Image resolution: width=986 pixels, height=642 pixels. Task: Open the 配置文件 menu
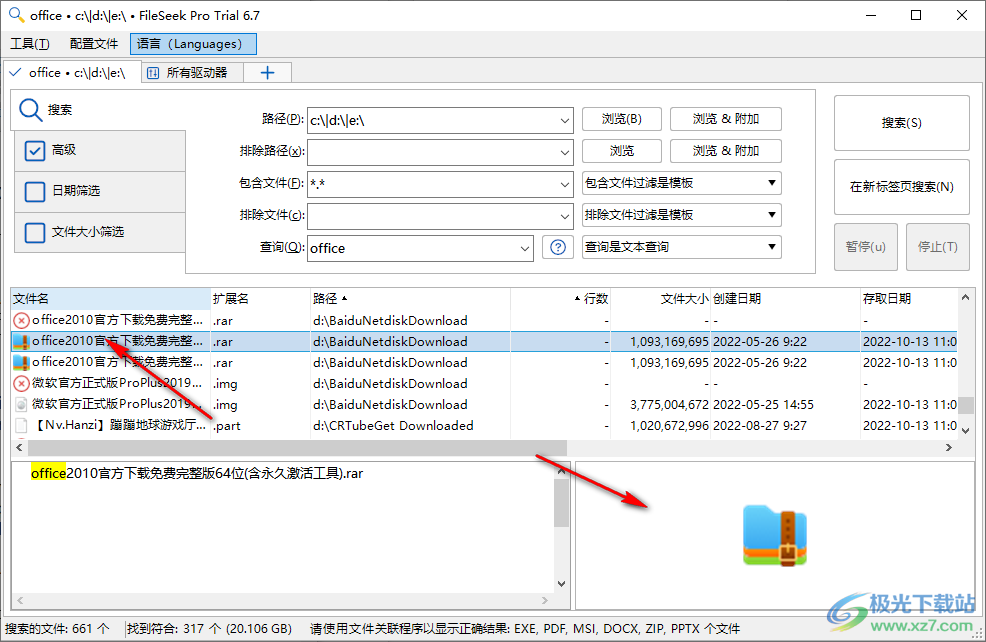tap(94, 44)
